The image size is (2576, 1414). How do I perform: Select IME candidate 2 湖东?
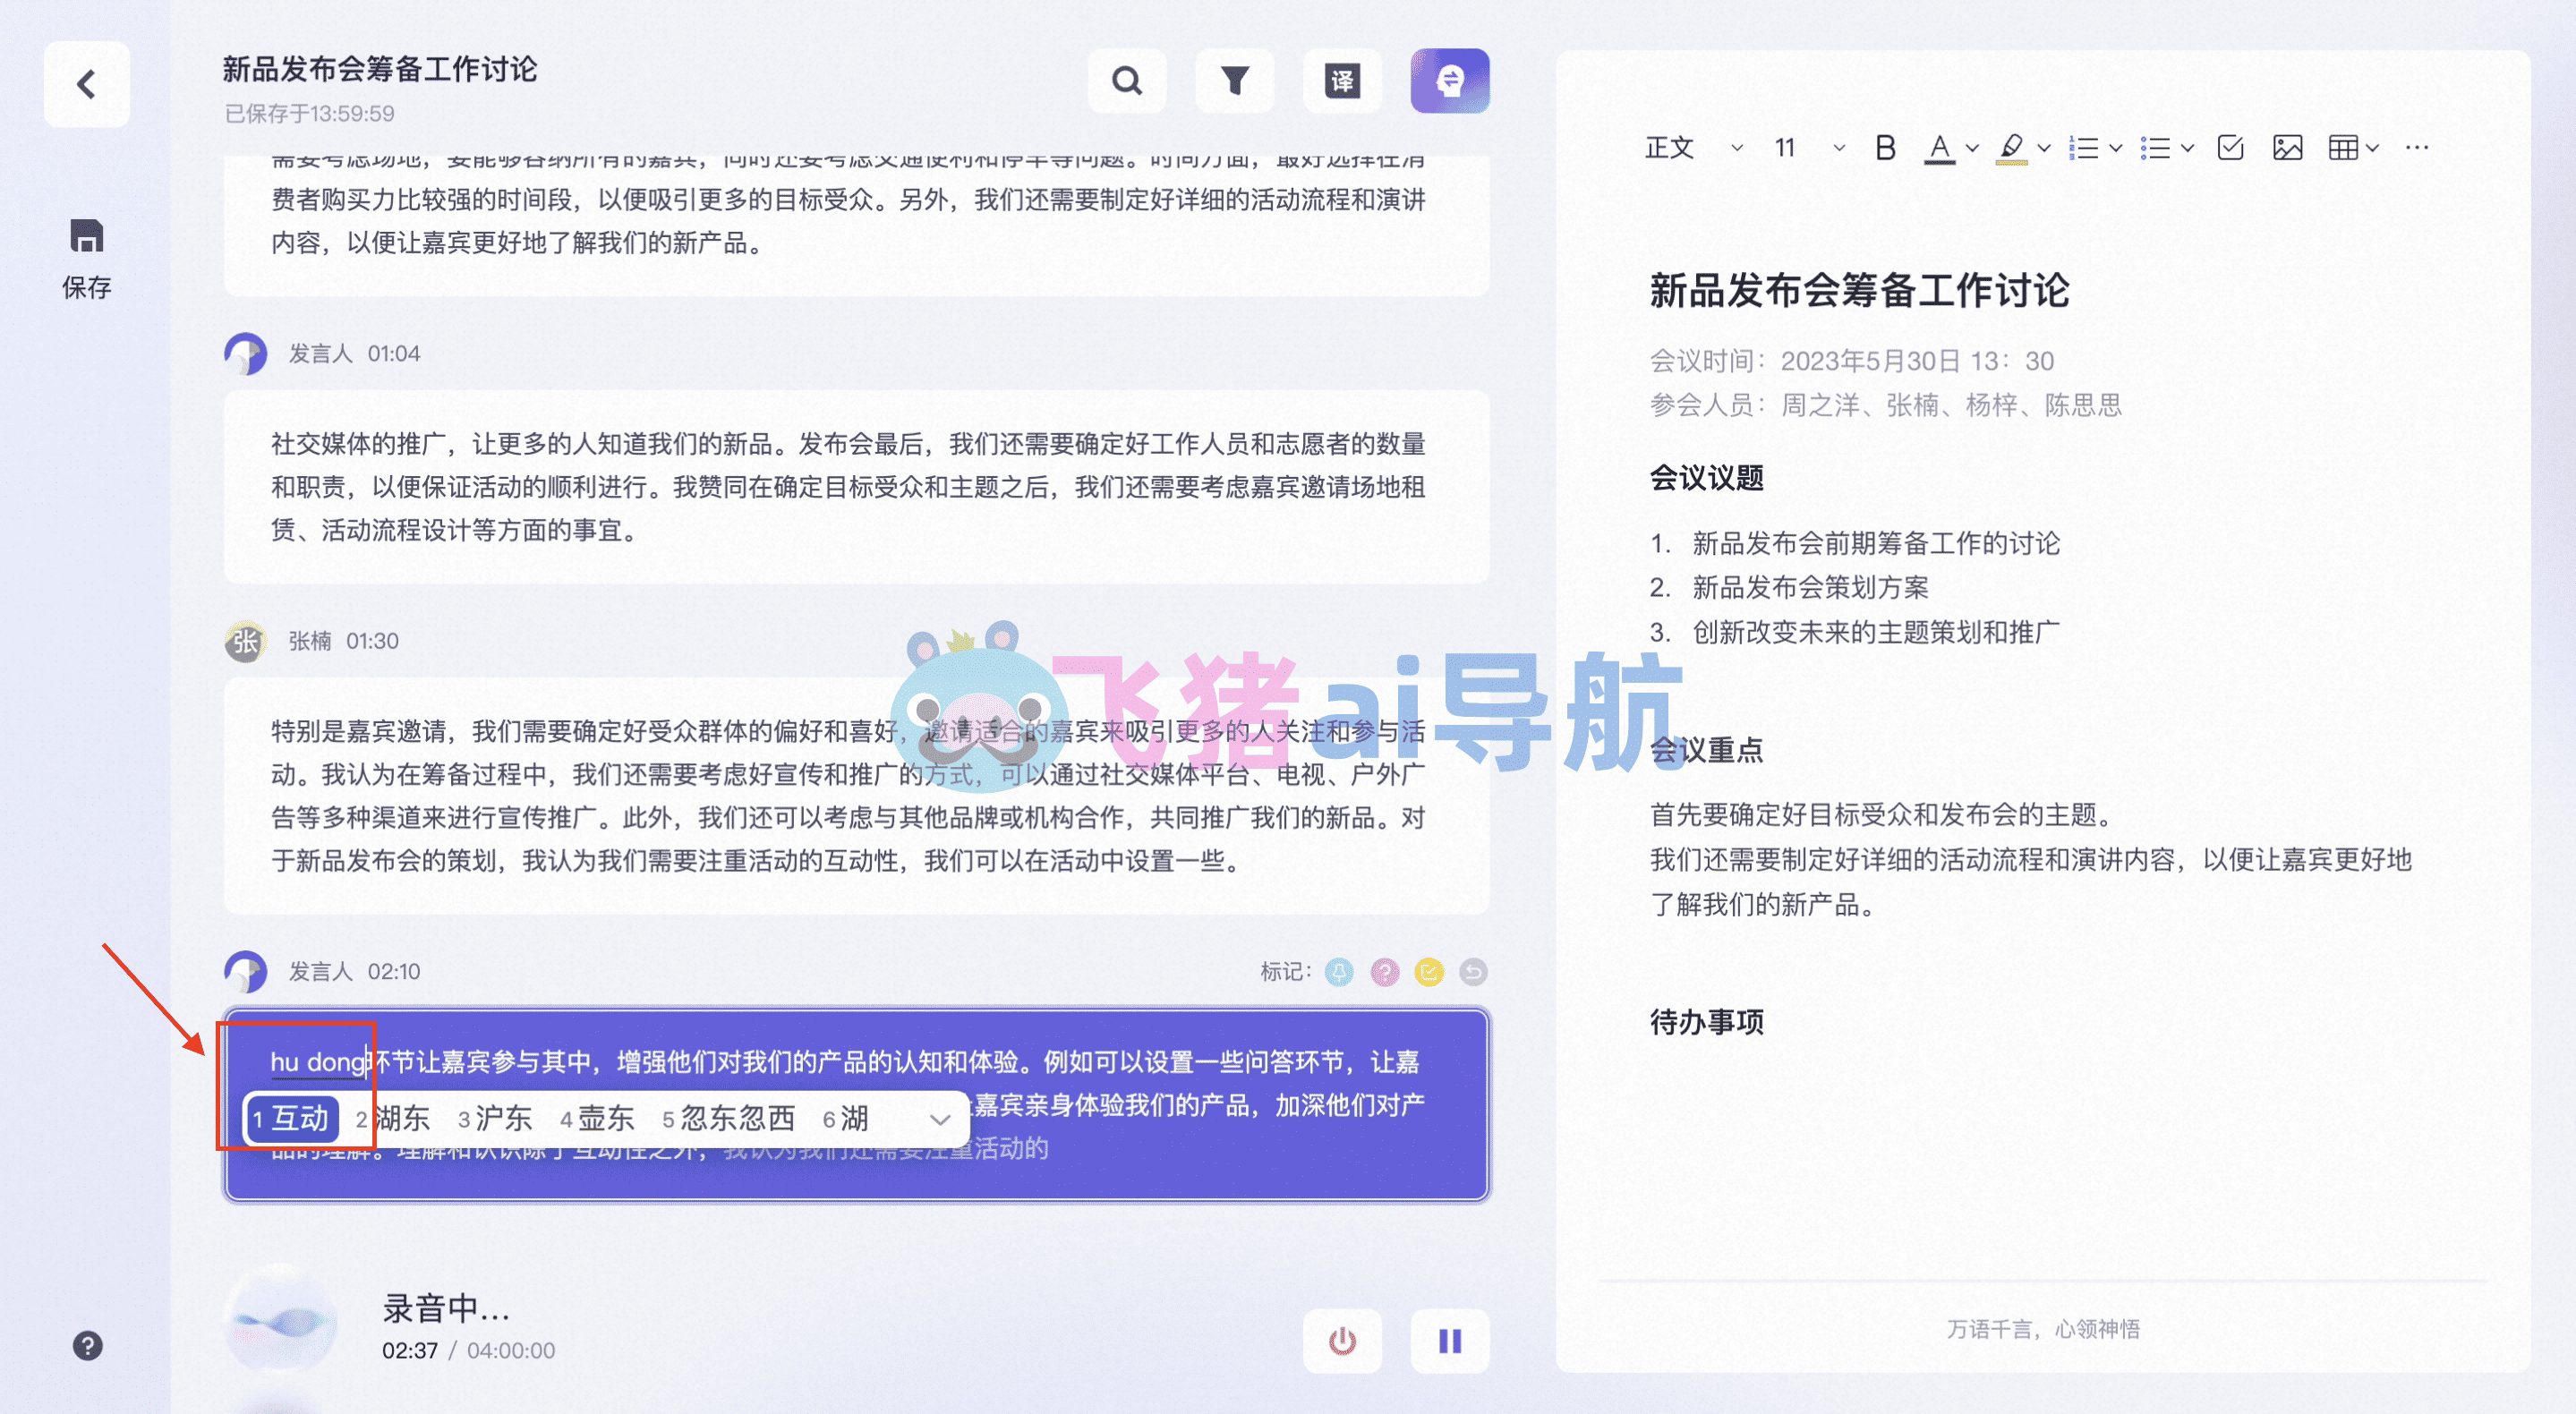(393, 1118)
